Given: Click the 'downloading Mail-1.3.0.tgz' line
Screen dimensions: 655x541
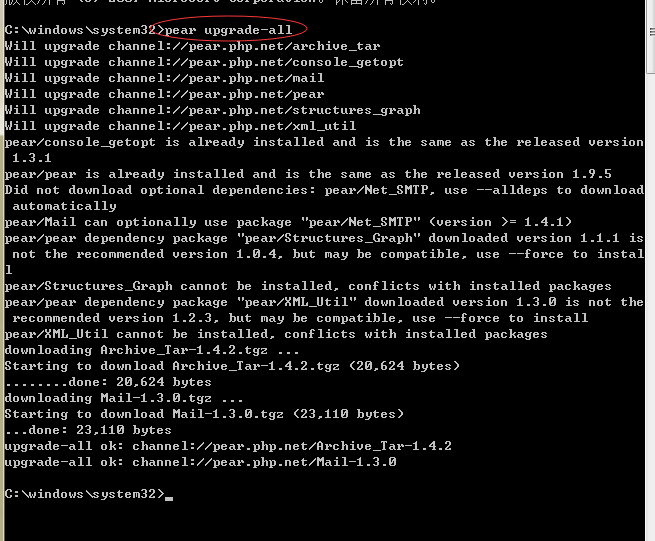Looking at the screenshot, I should 124,398.
